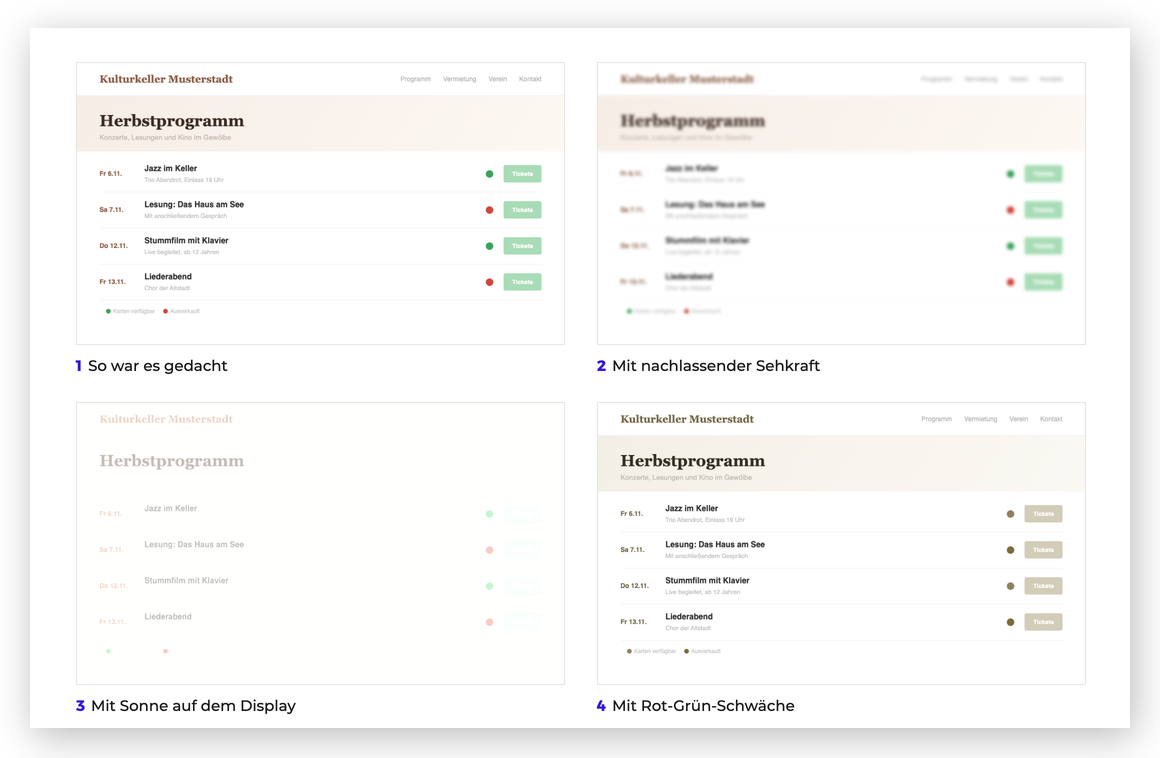Click blurred green dot in Stummfilm row, mockup 2
The height and width of the screenshot is (758, 1160).
click(x=1010, y=246)
